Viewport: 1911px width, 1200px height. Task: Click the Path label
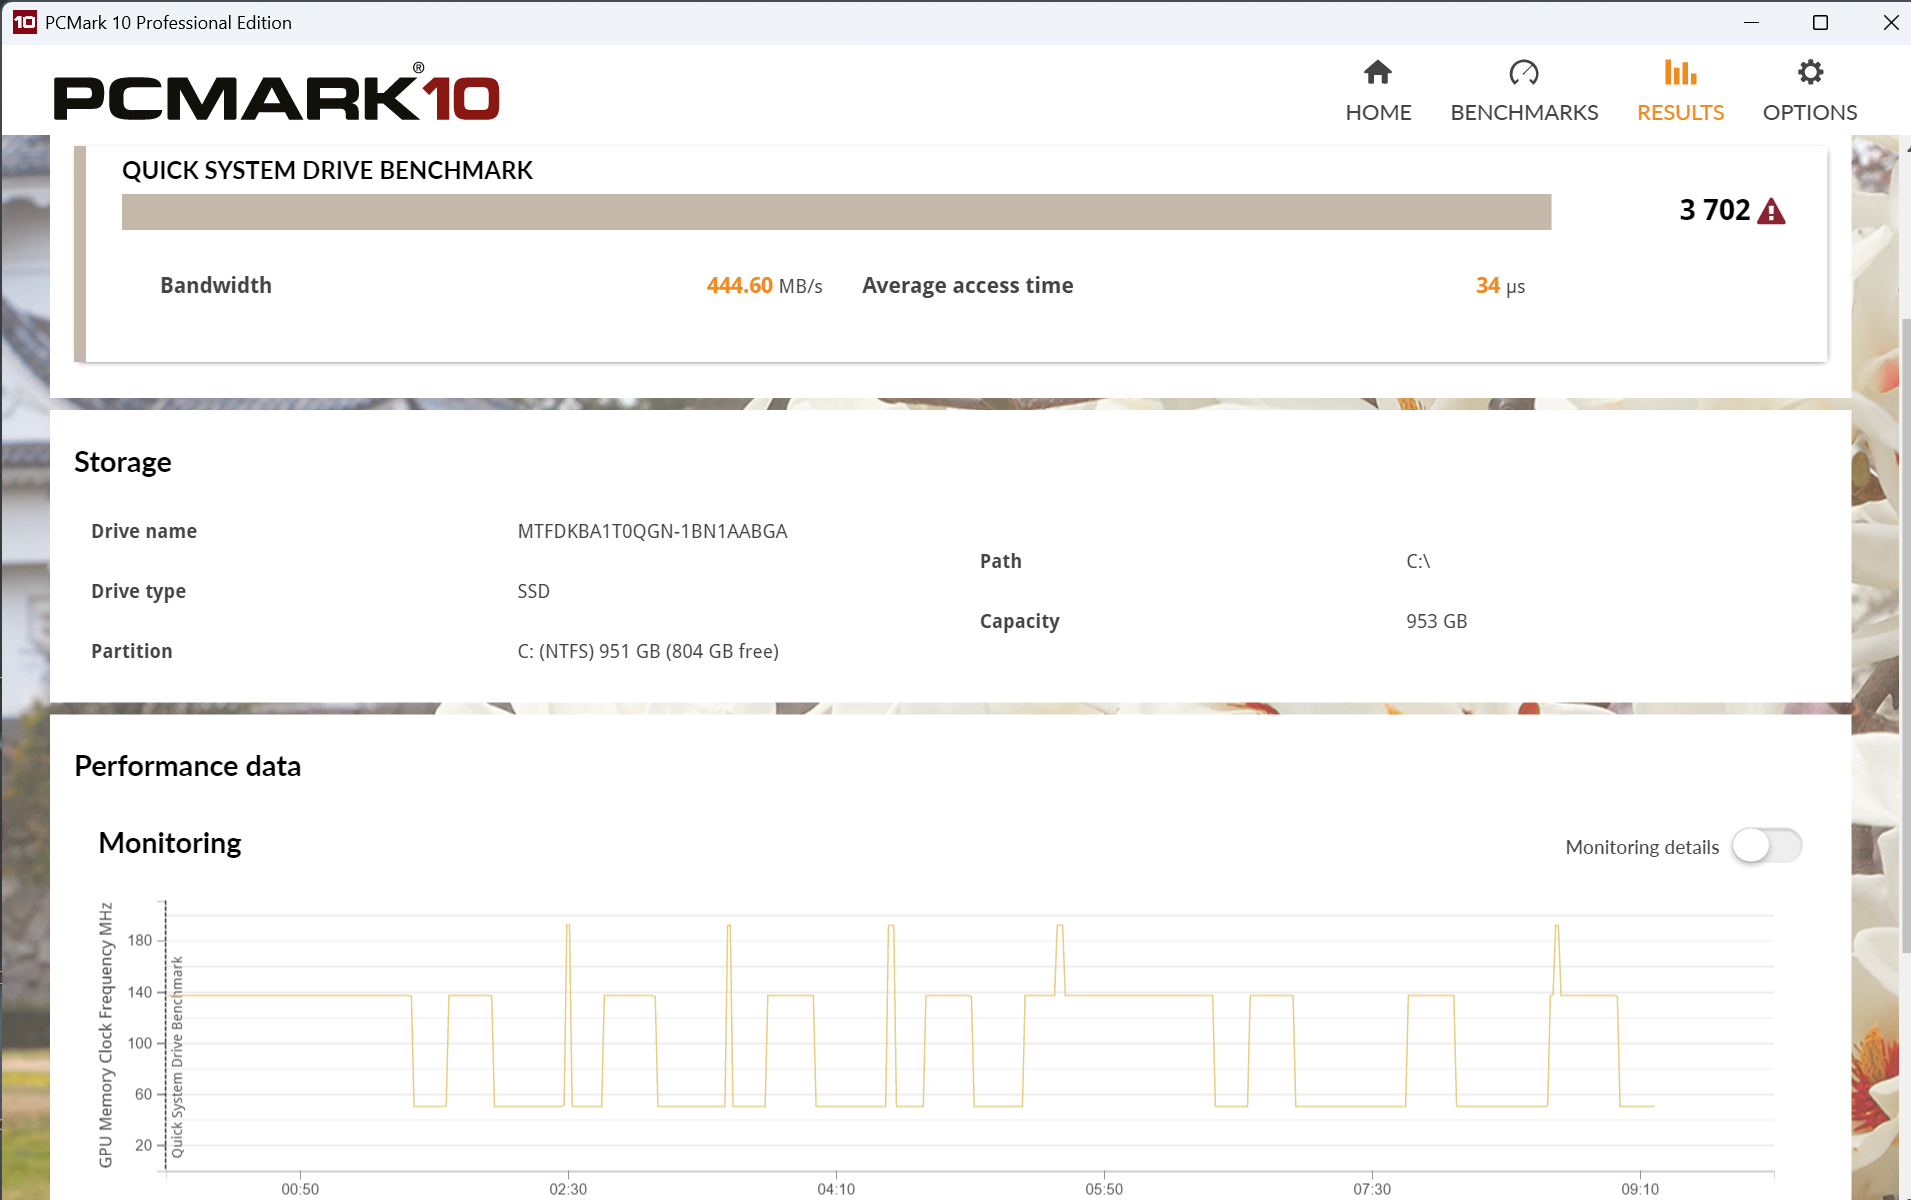point(1000,561)
